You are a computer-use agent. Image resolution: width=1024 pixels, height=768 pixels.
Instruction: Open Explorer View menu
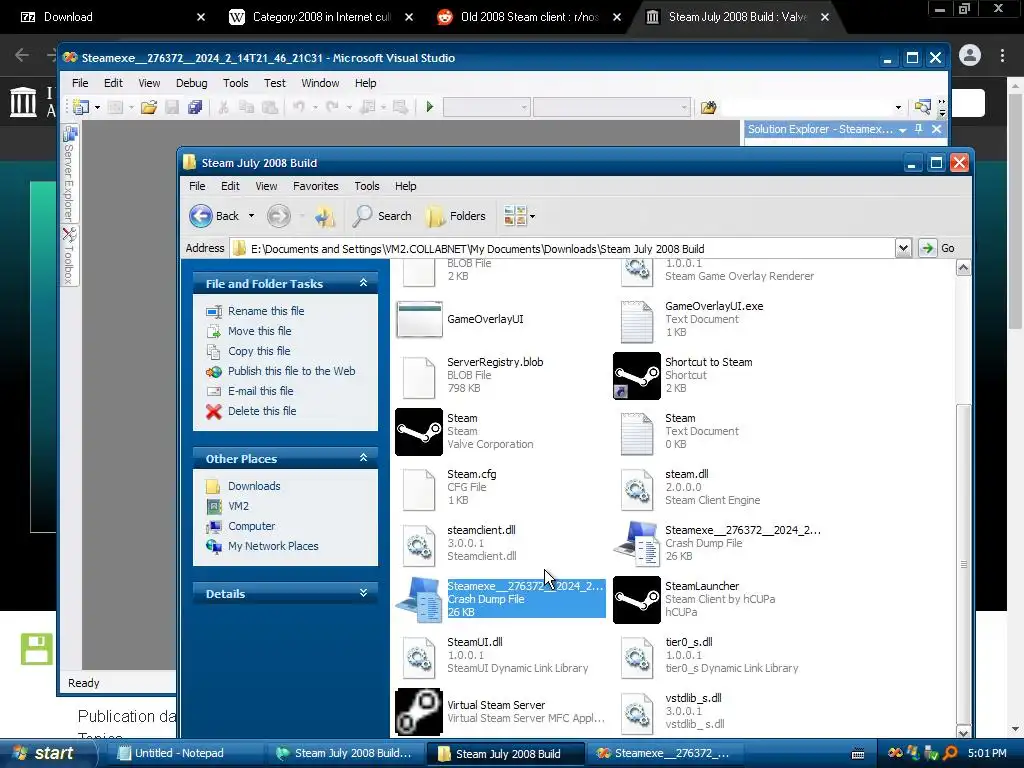(x=266, y=186)
